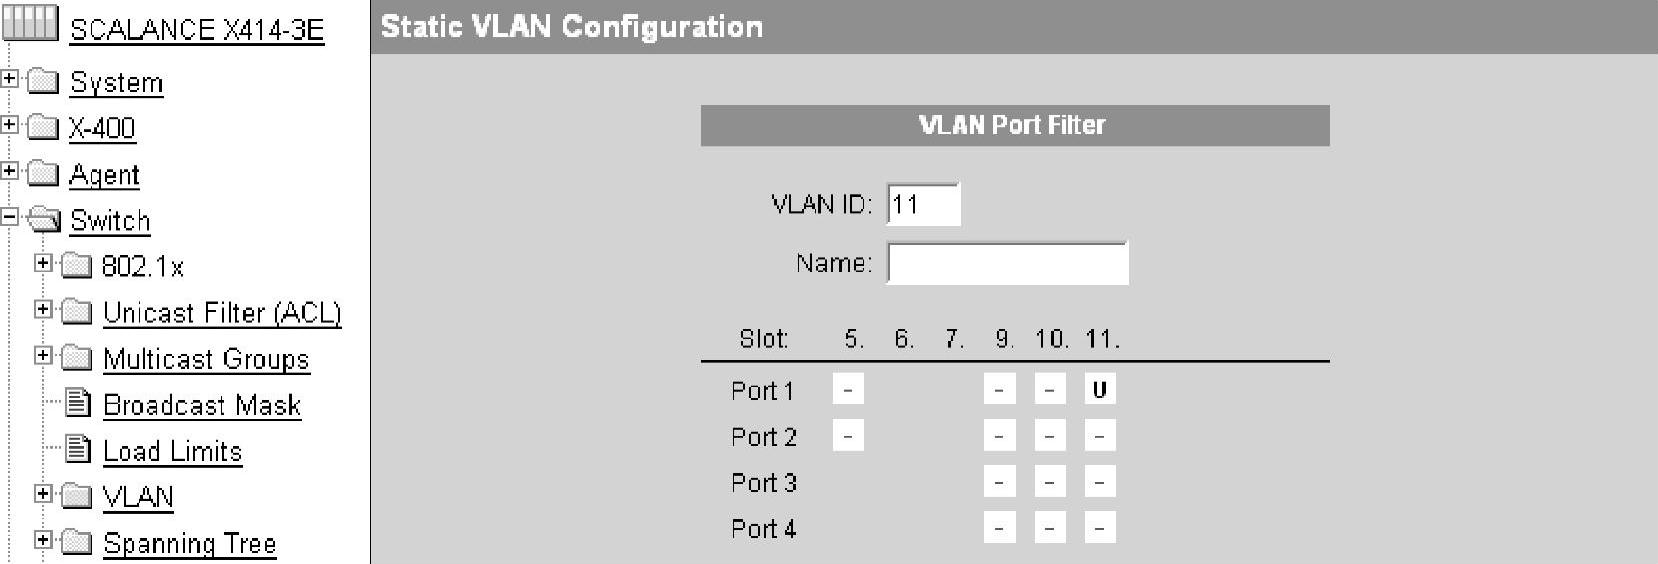This screenshot has height=564, width=1658.
Task: Open the SCALANCE X414-3E link
Action: point(197,30)
